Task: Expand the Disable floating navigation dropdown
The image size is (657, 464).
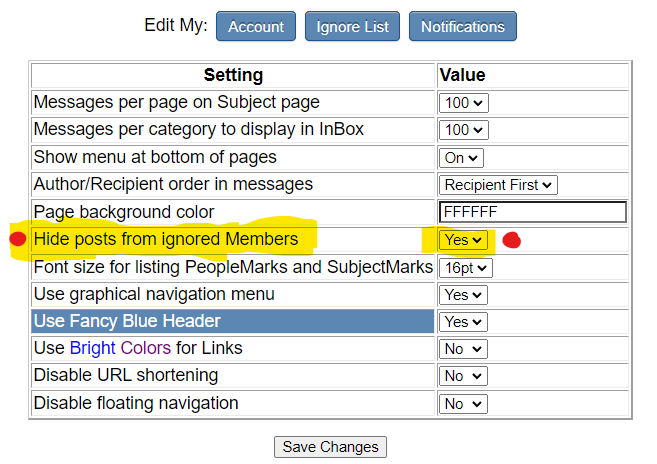Action: (464, 404)
